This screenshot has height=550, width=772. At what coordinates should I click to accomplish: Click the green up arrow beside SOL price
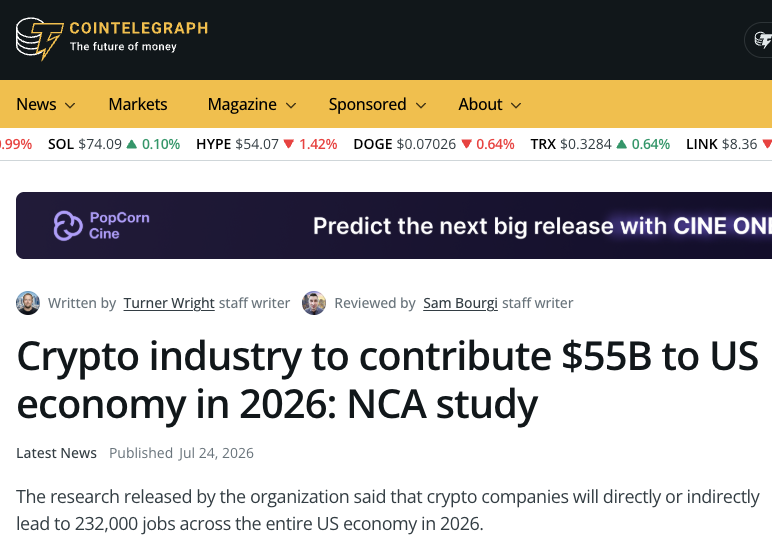[x=131, y=144]
